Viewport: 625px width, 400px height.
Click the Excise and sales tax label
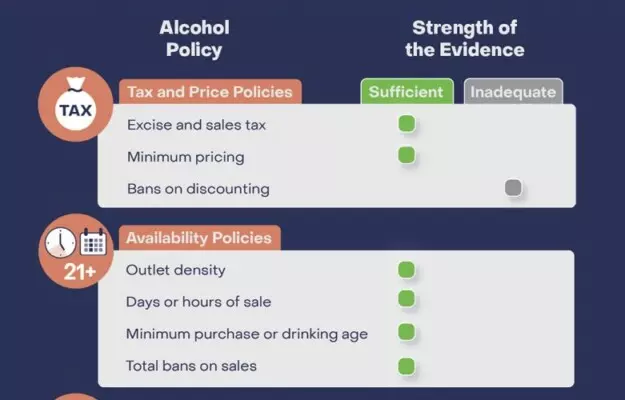[x=196, y=125]
